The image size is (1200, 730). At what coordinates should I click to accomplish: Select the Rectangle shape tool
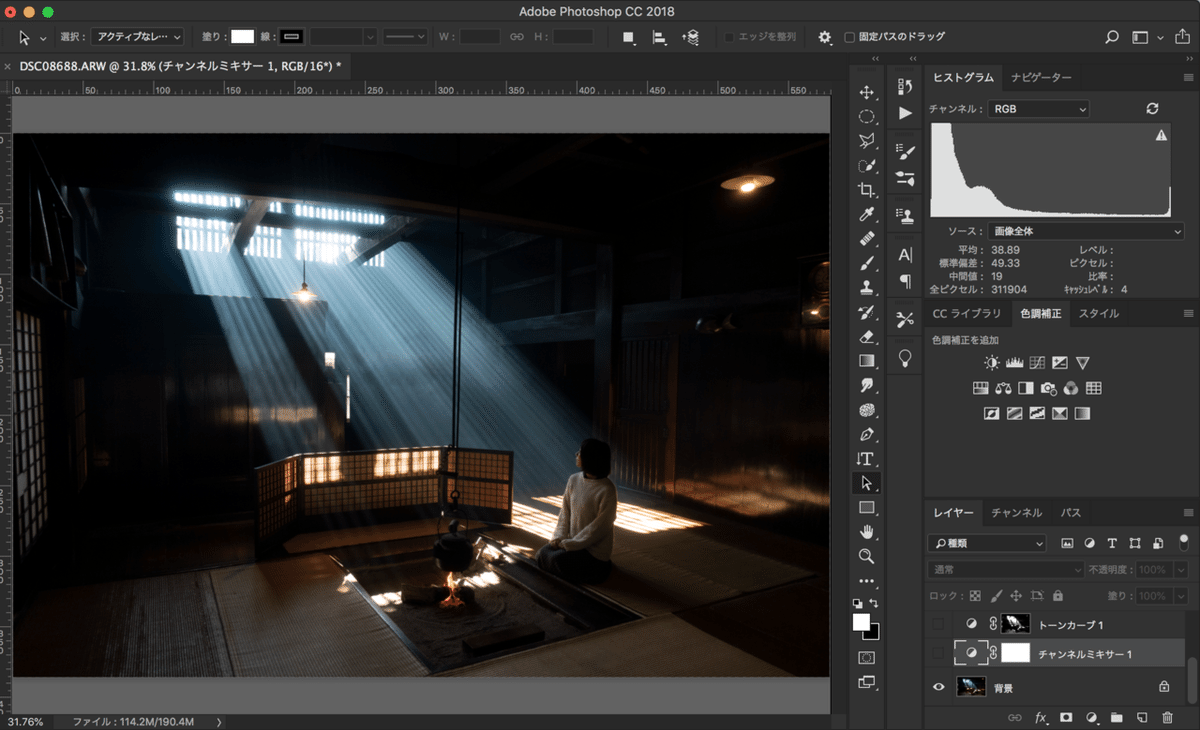tap(866, 507)
